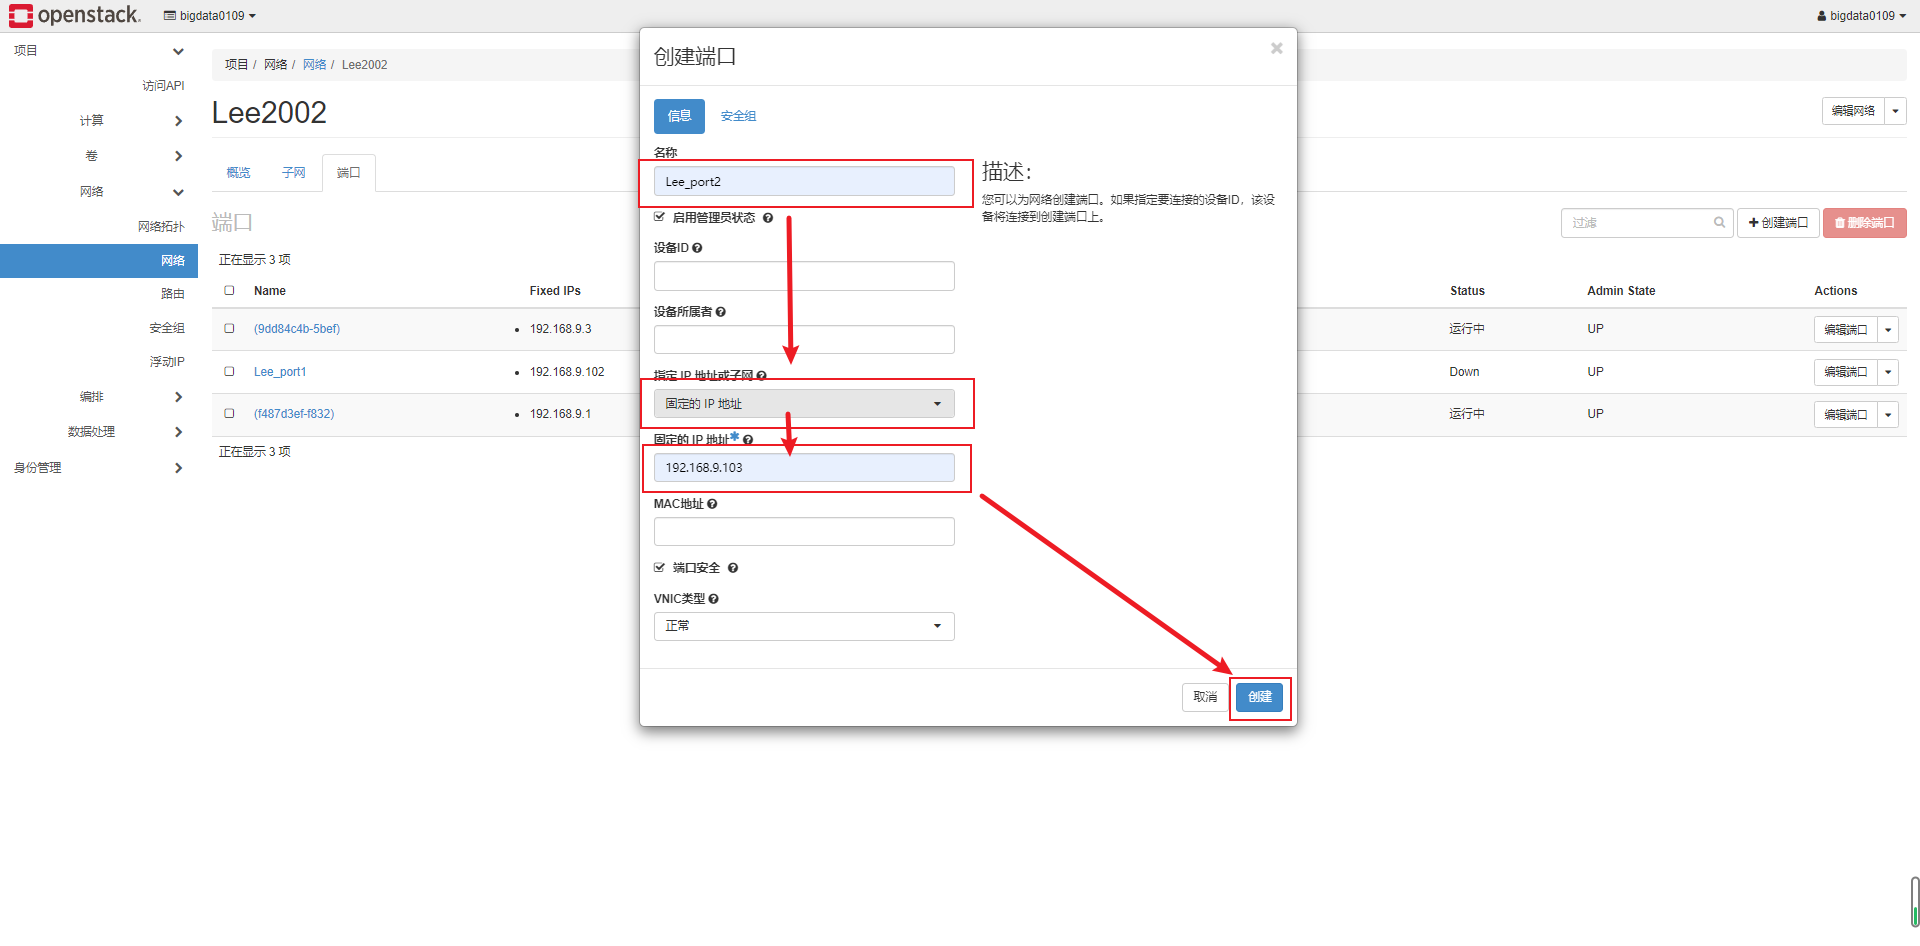Close the create port dialog with X
The image size is (1920, 946).
[1276, 48]
